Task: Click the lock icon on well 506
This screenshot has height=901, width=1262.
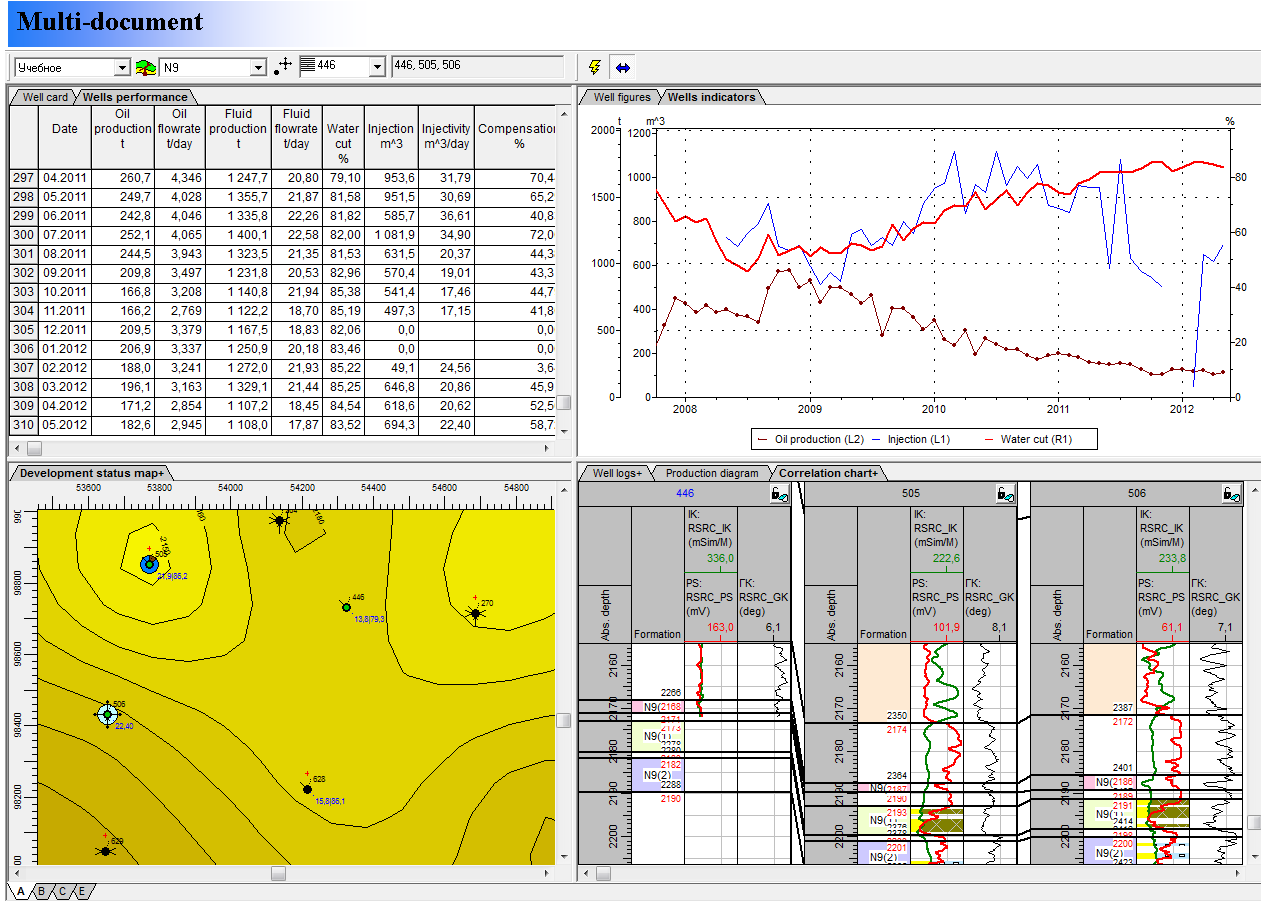Action: [x=1233, y=493]
